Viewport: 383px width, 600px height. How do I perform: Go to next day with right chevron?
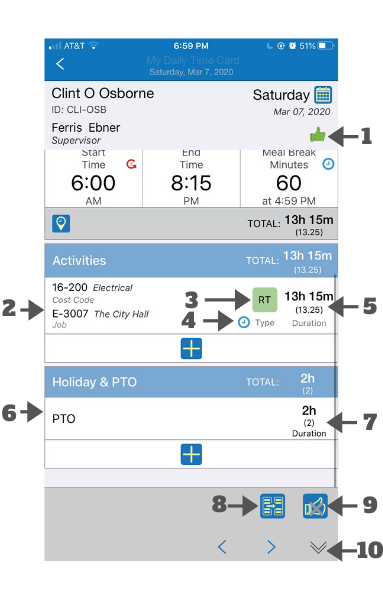point(271,547)
